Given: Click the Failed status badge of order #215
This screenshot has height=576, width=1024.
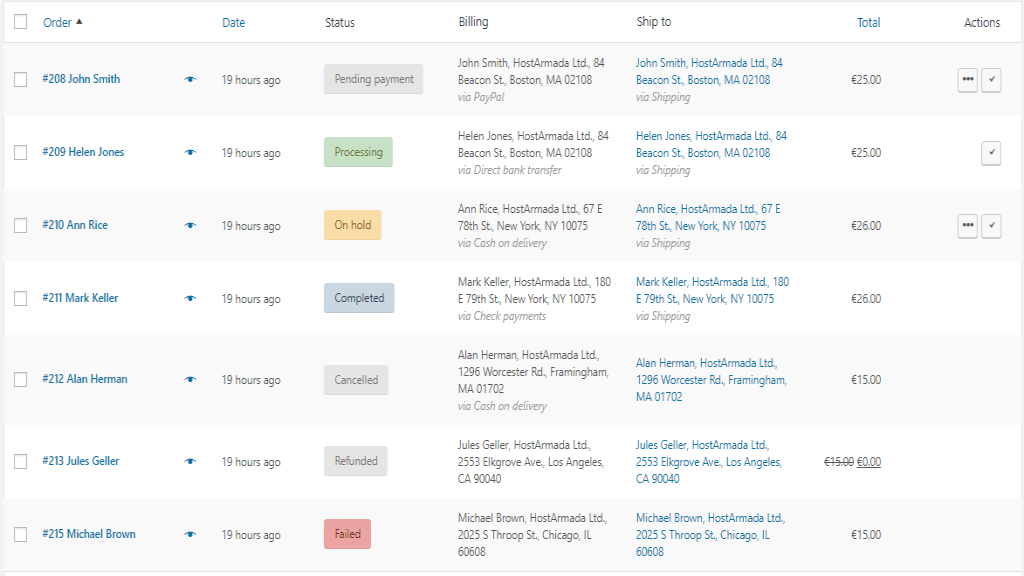Looking at the screenshot, I should 347,534.
